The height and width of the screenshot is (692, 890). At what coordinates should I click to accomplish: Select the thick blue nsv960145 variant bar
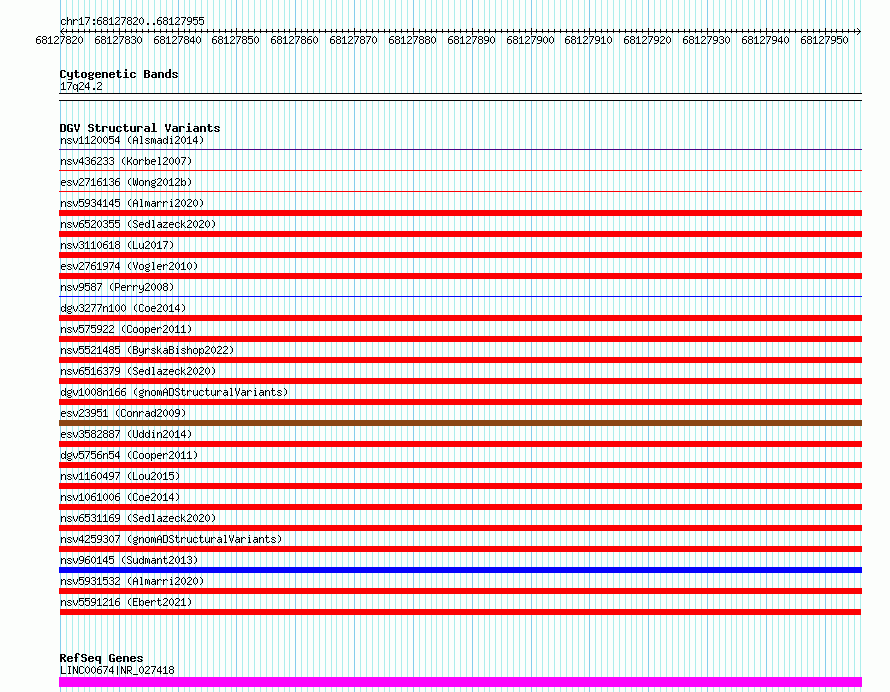460,570
